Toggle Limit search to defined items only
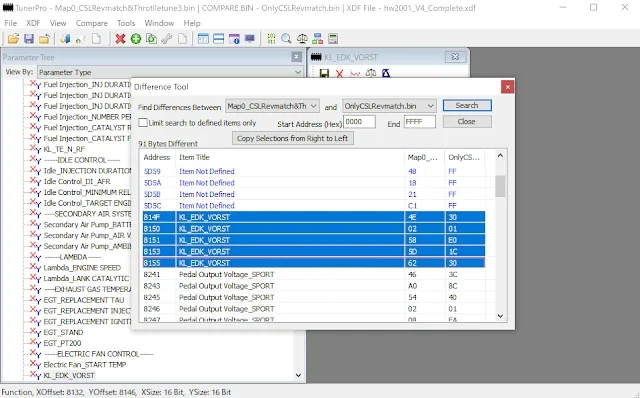This screenshot has height=398, width=640. (143, 122)
